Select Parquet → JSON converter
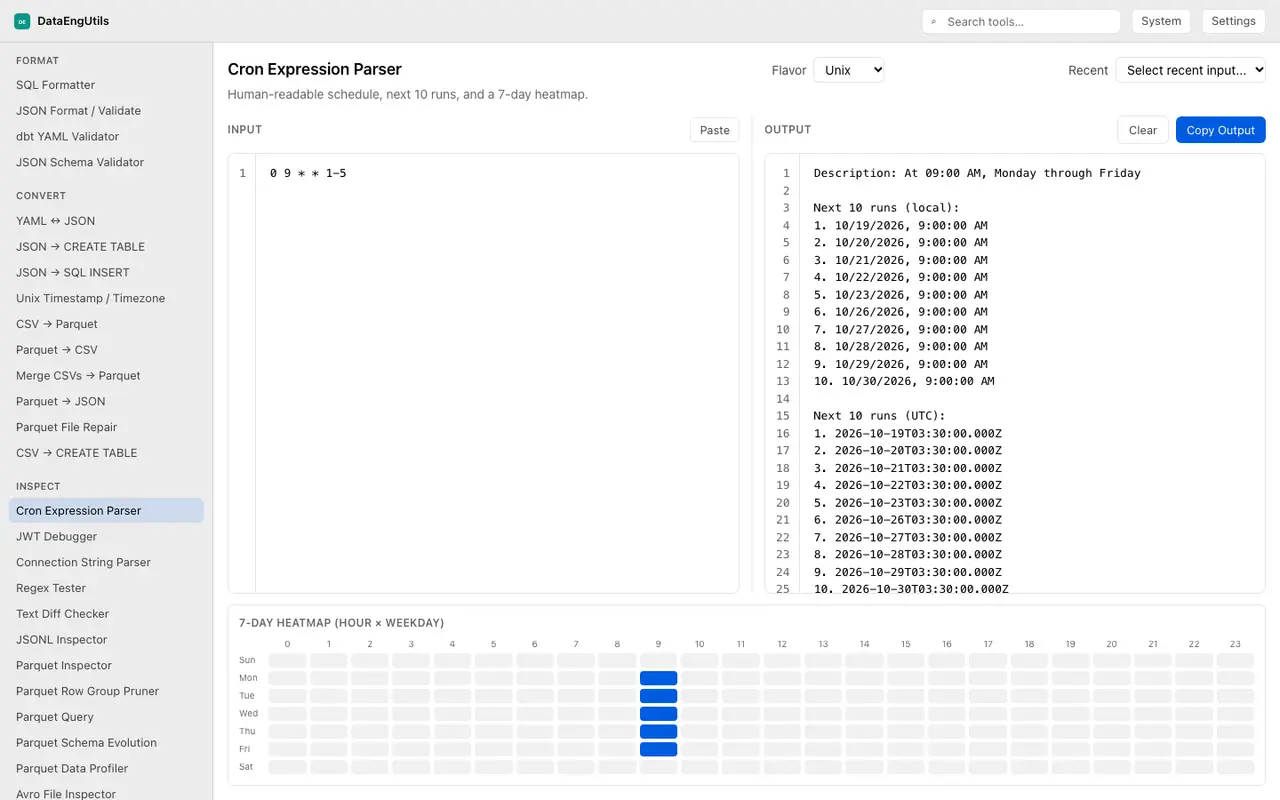Screen dimensions: 1280x800 106,401
